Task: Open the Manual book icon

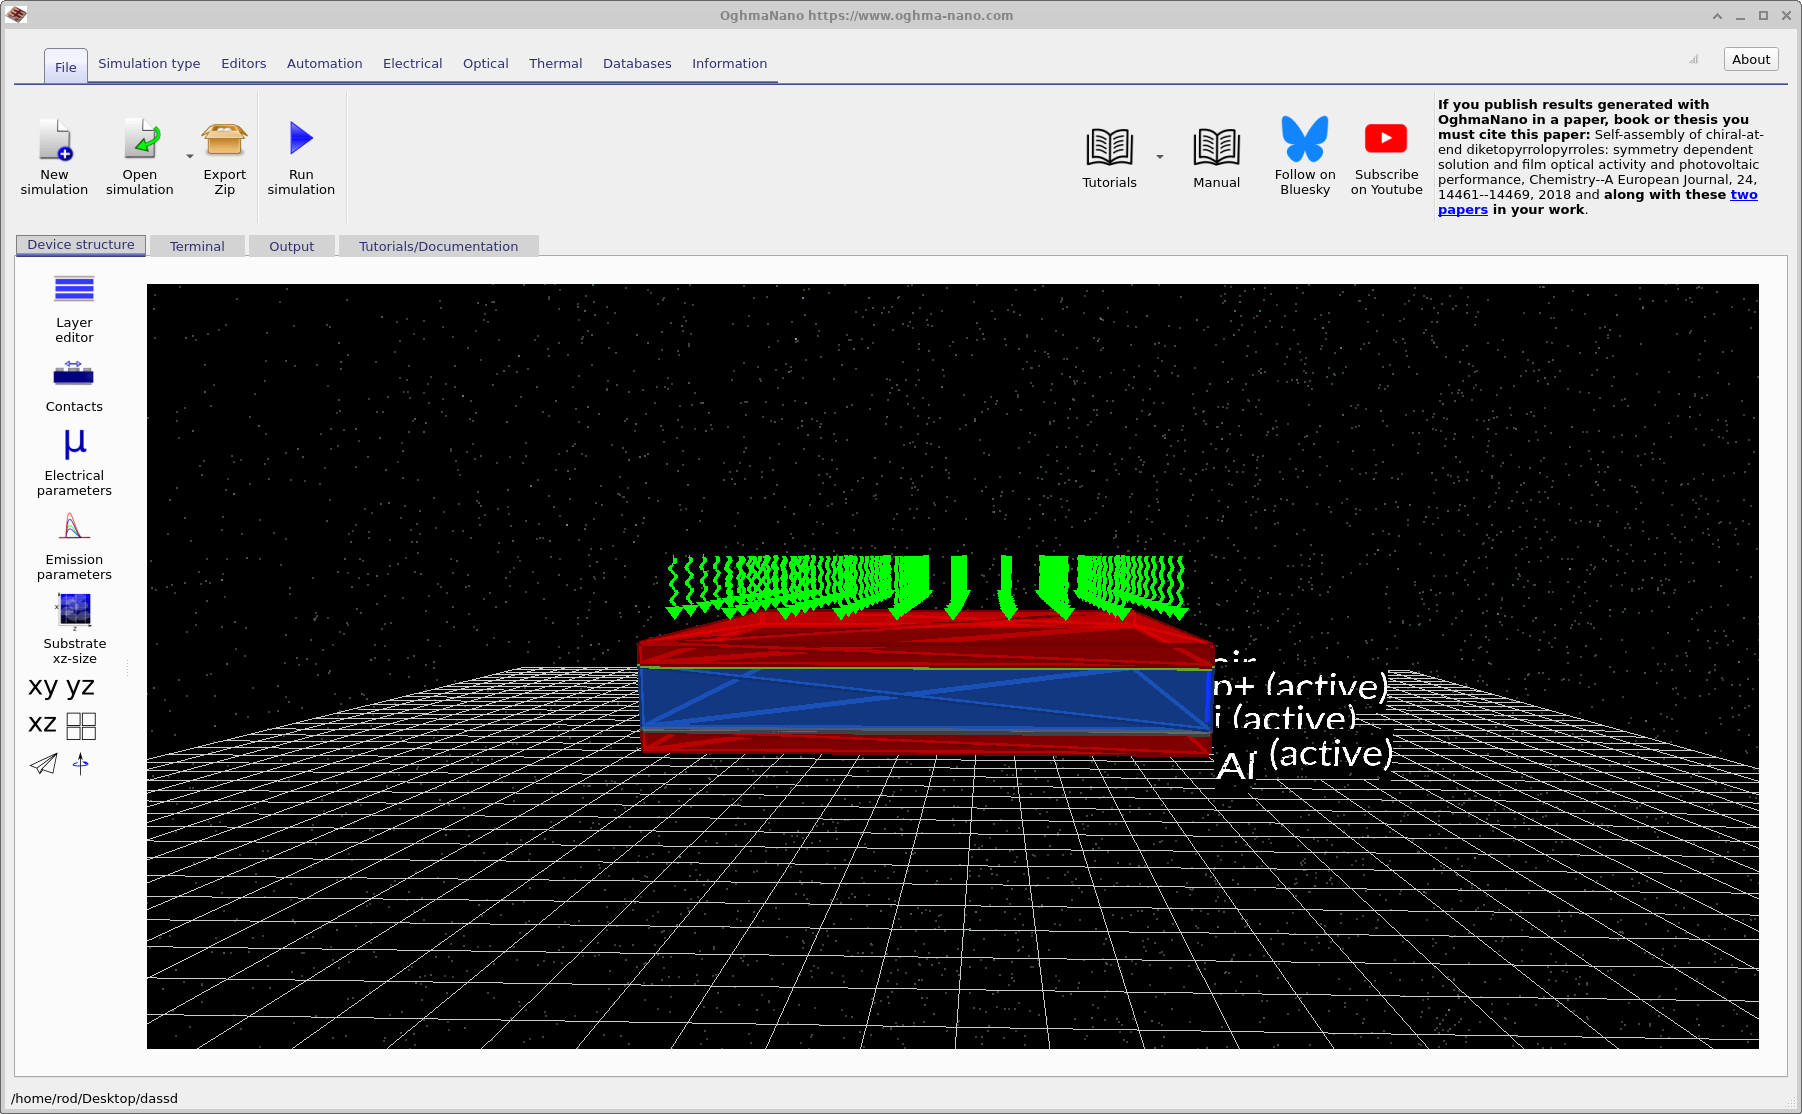Action: pos(1216,148)
